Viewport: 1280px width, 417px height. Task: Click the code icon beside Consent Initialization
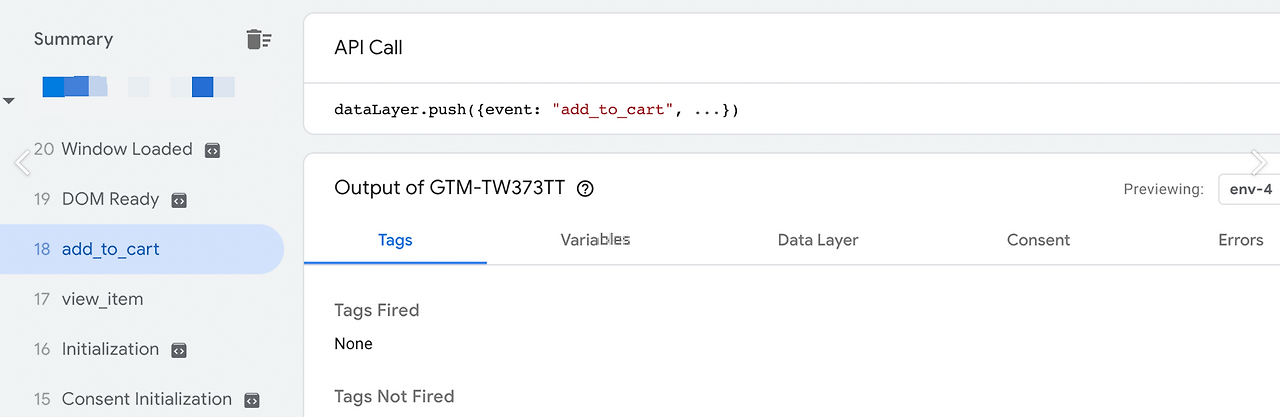252,400
